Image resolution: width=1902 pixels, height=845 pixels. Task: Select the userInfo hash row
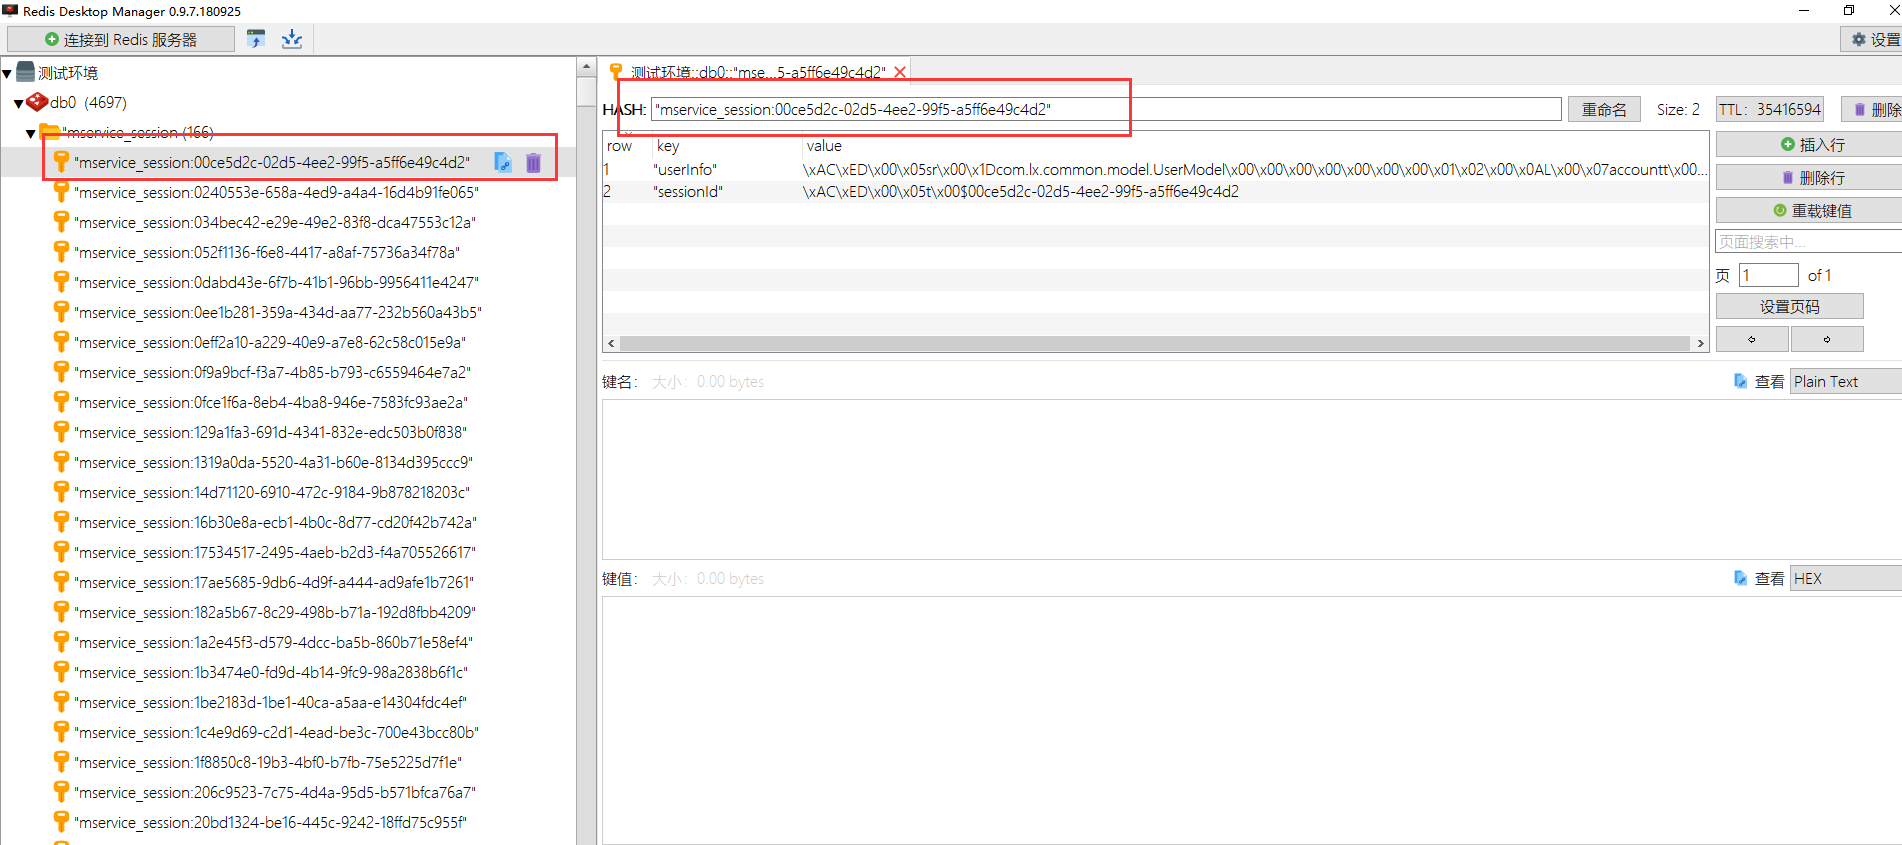(1155, 169)
